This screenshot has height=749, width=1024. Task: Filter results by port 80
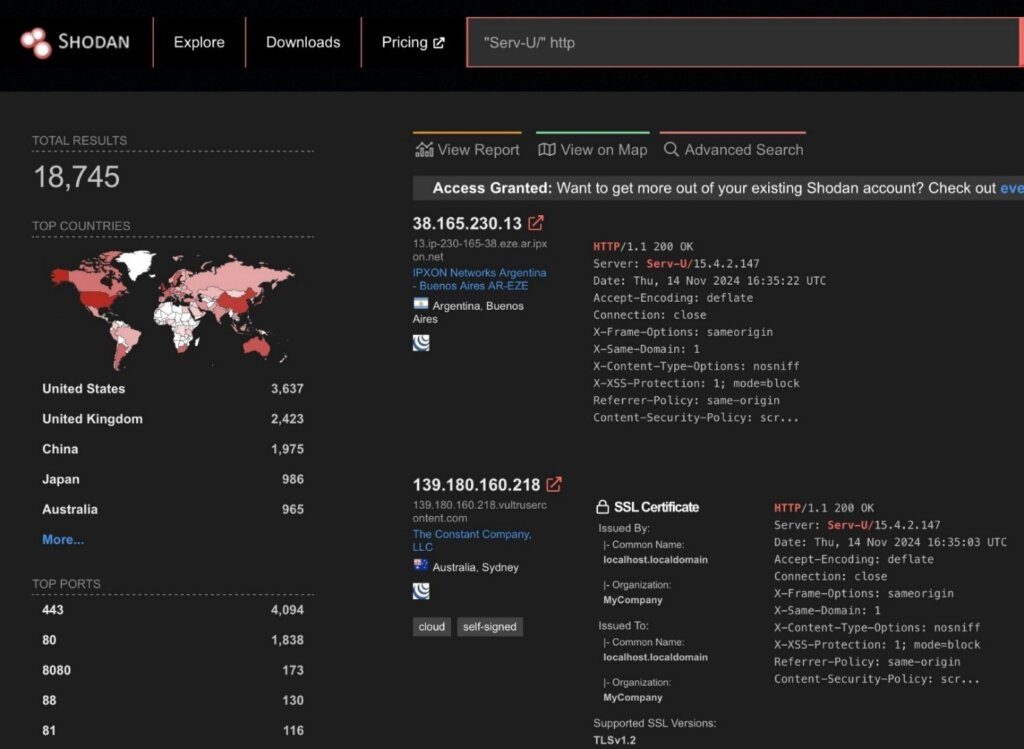[x=173, y=639]
